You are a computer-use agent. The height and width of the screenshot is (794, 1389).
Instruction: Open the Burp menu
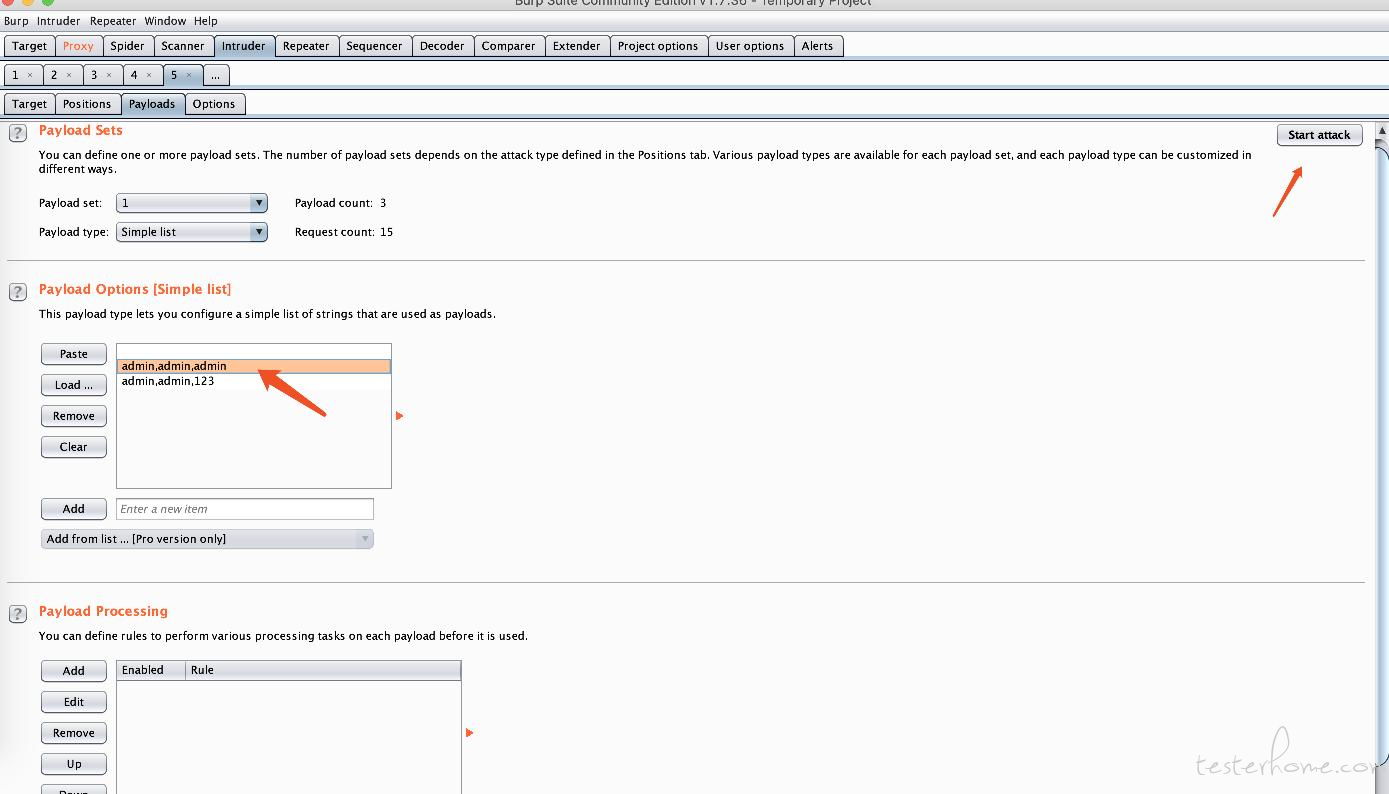(16, 21)
